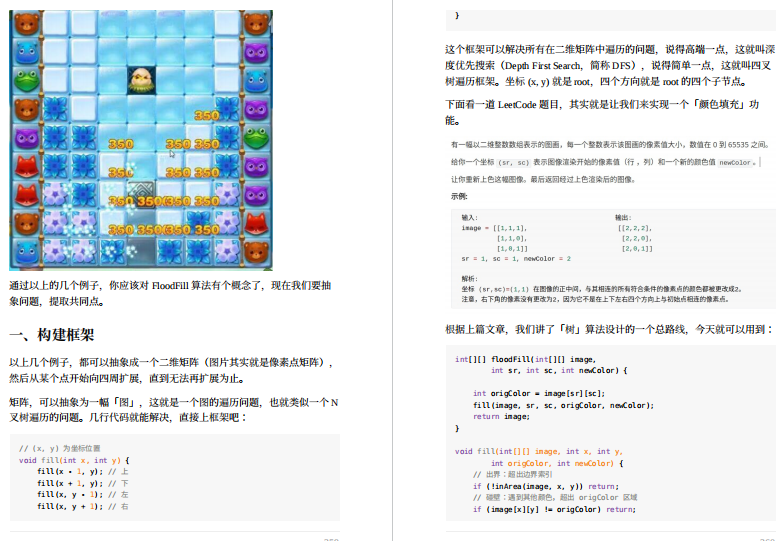The image size is (784, 541).
Task: Click the code line "if (!inArea(image, x, y)) return;"
Action: click(x=546, y=486)
